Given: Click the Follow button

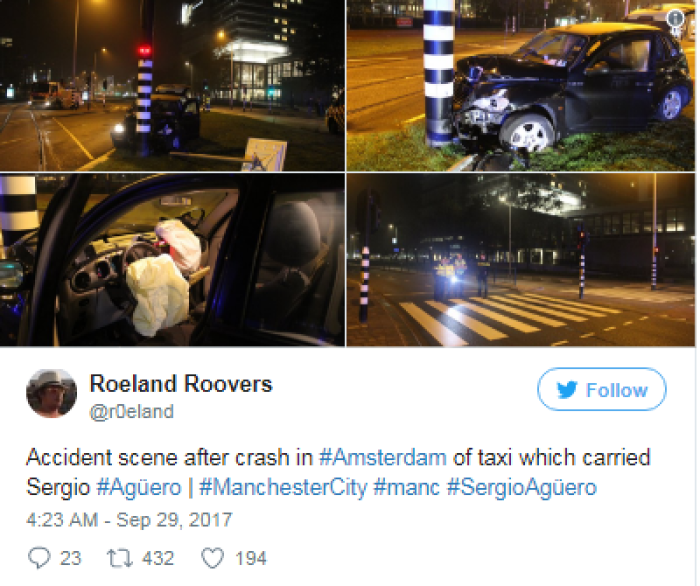Looking at the screenshot, I should click(602, 389).
